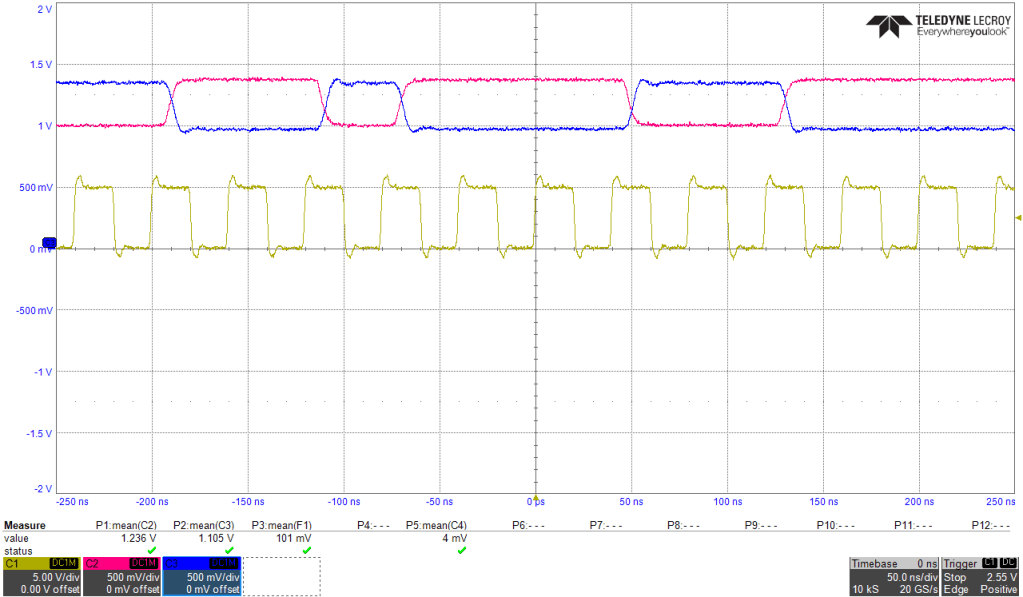Open the C2 channel descriptor box
The image size is (1023, 597).
tap(121, 576)
